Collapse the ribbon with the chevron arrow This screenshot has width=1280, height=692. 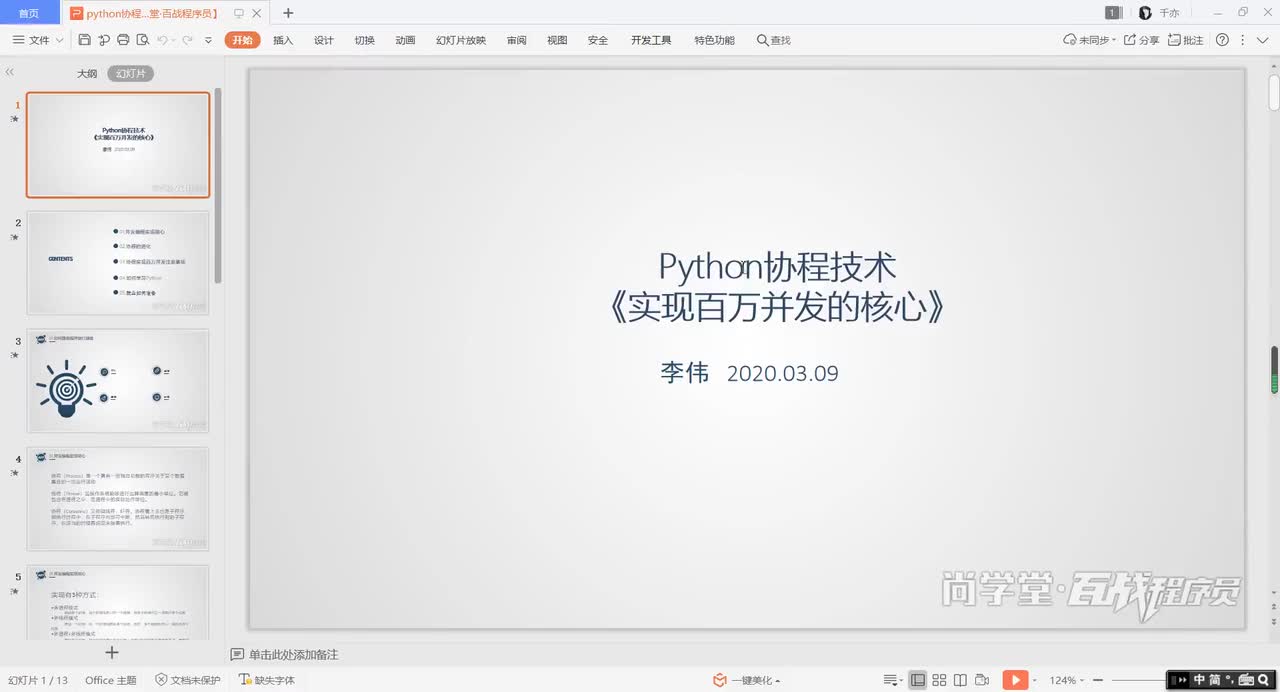tap(1262, 40)
